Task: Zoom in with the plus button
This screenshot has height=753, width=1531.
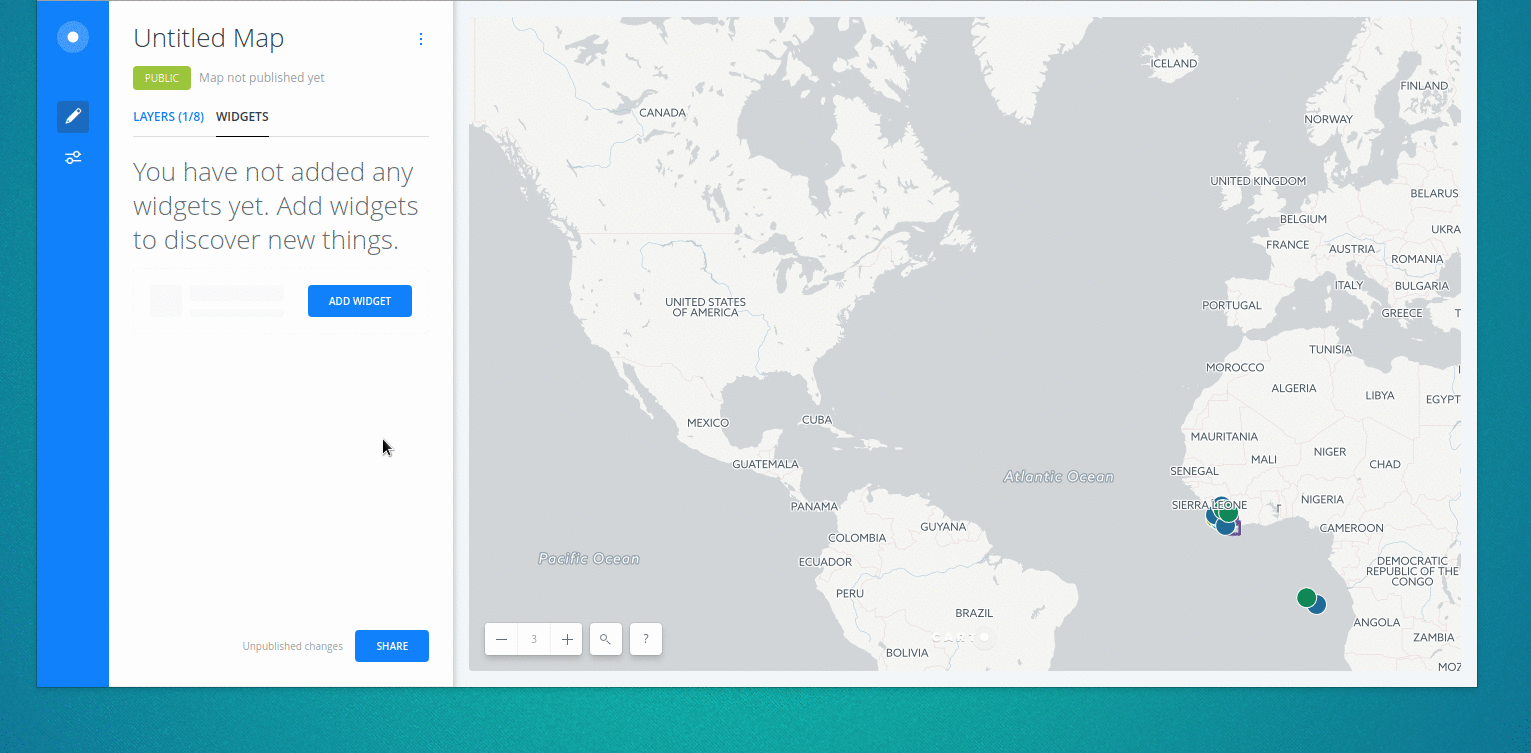Action: [x=567, y=639]
